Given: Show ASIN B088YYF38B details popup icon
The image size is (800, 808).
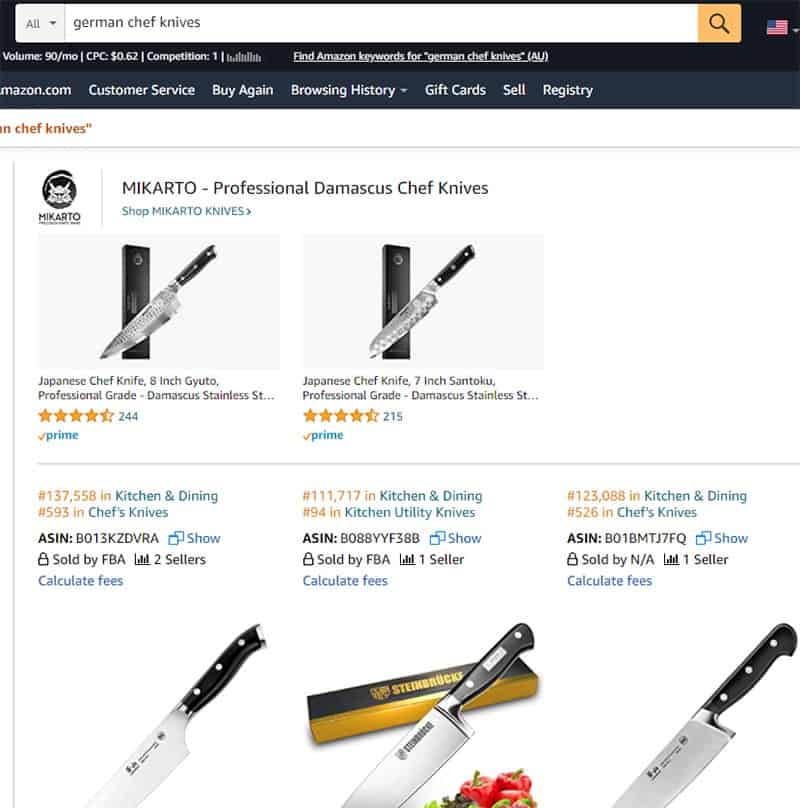Looking at the screenshot, I should click(437, 538).
